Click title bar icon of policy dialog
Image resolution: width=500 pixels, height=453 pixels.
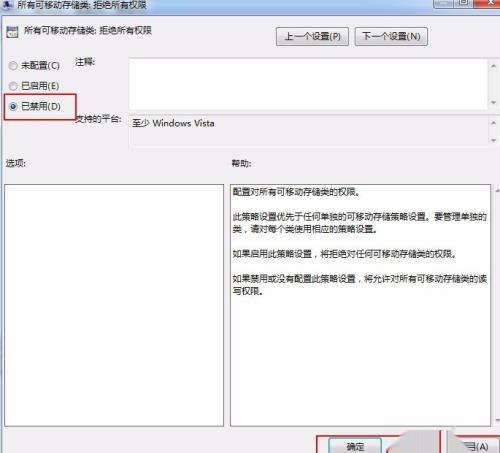(x=7, y=5)
